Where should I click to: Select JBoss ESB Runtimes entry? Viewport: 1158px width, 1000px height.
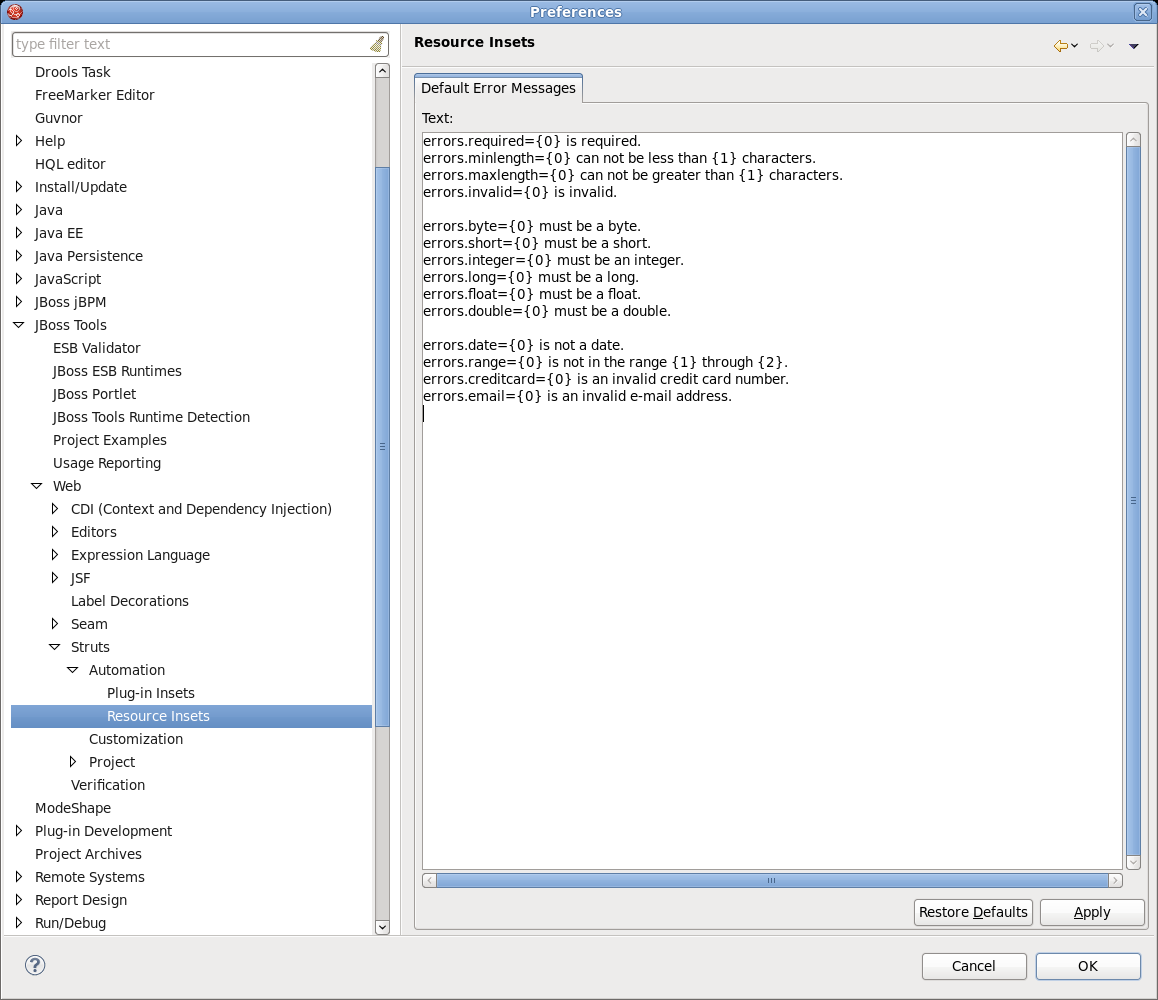pyautogui.click(x=117, y=371)
